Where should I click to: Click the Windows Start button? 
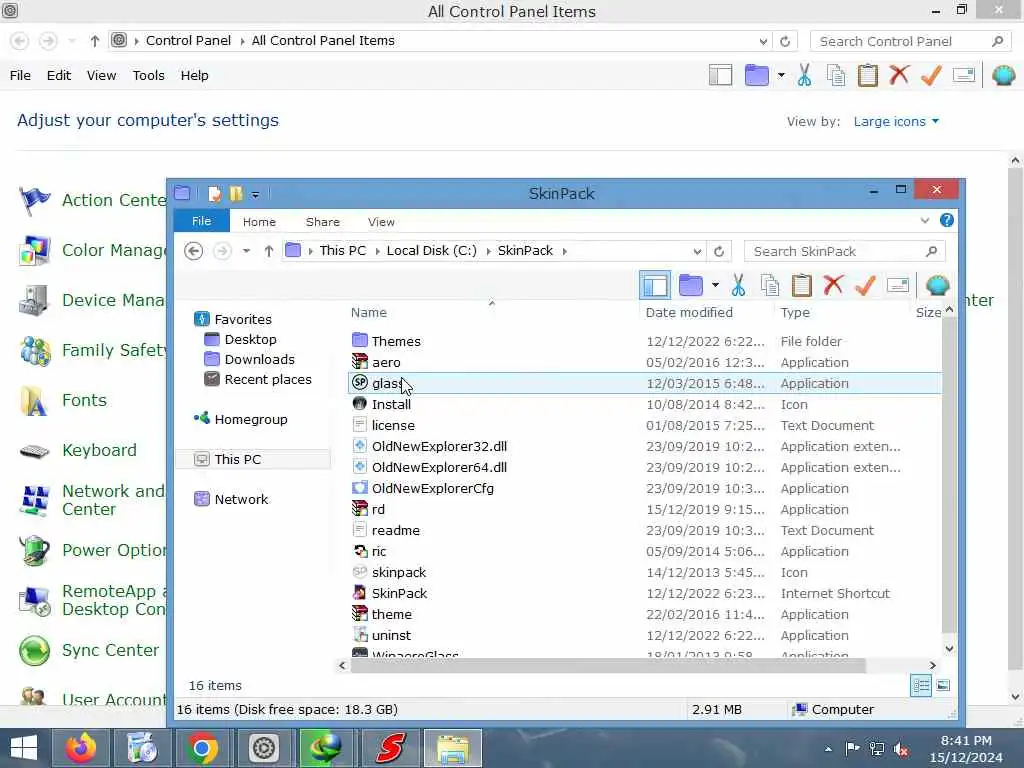pos(24,748)
